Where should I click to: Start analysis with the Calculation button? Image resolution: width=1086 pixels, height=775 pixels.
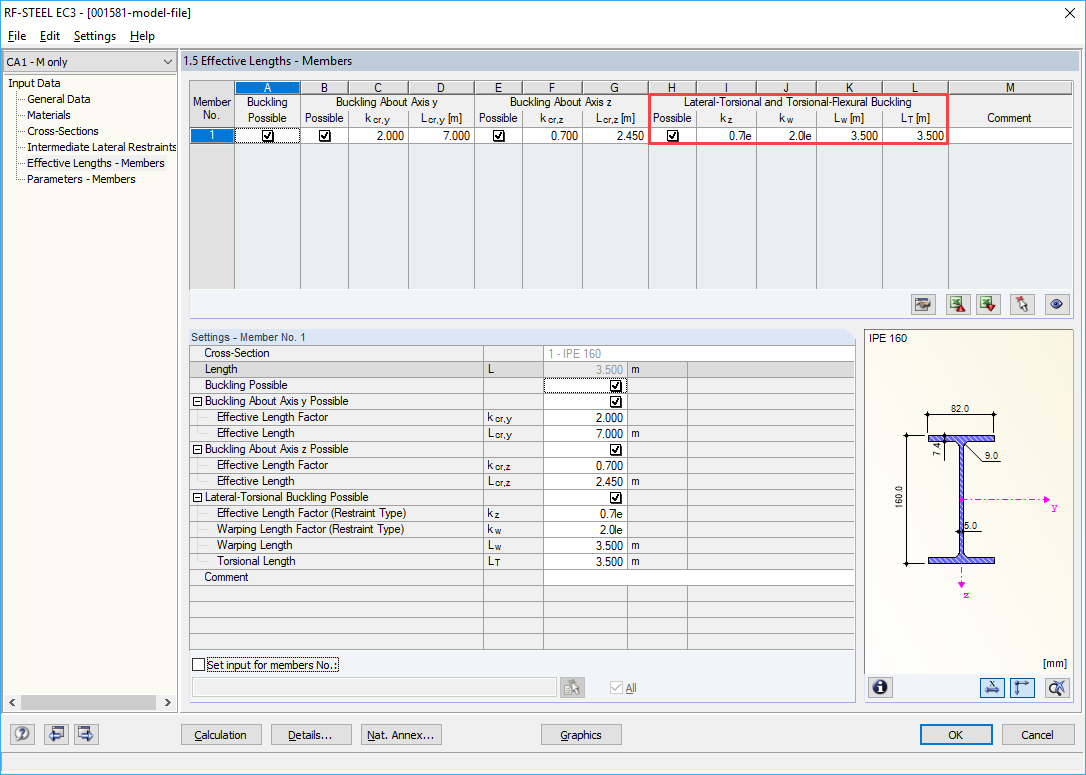[x=221, y=734]
